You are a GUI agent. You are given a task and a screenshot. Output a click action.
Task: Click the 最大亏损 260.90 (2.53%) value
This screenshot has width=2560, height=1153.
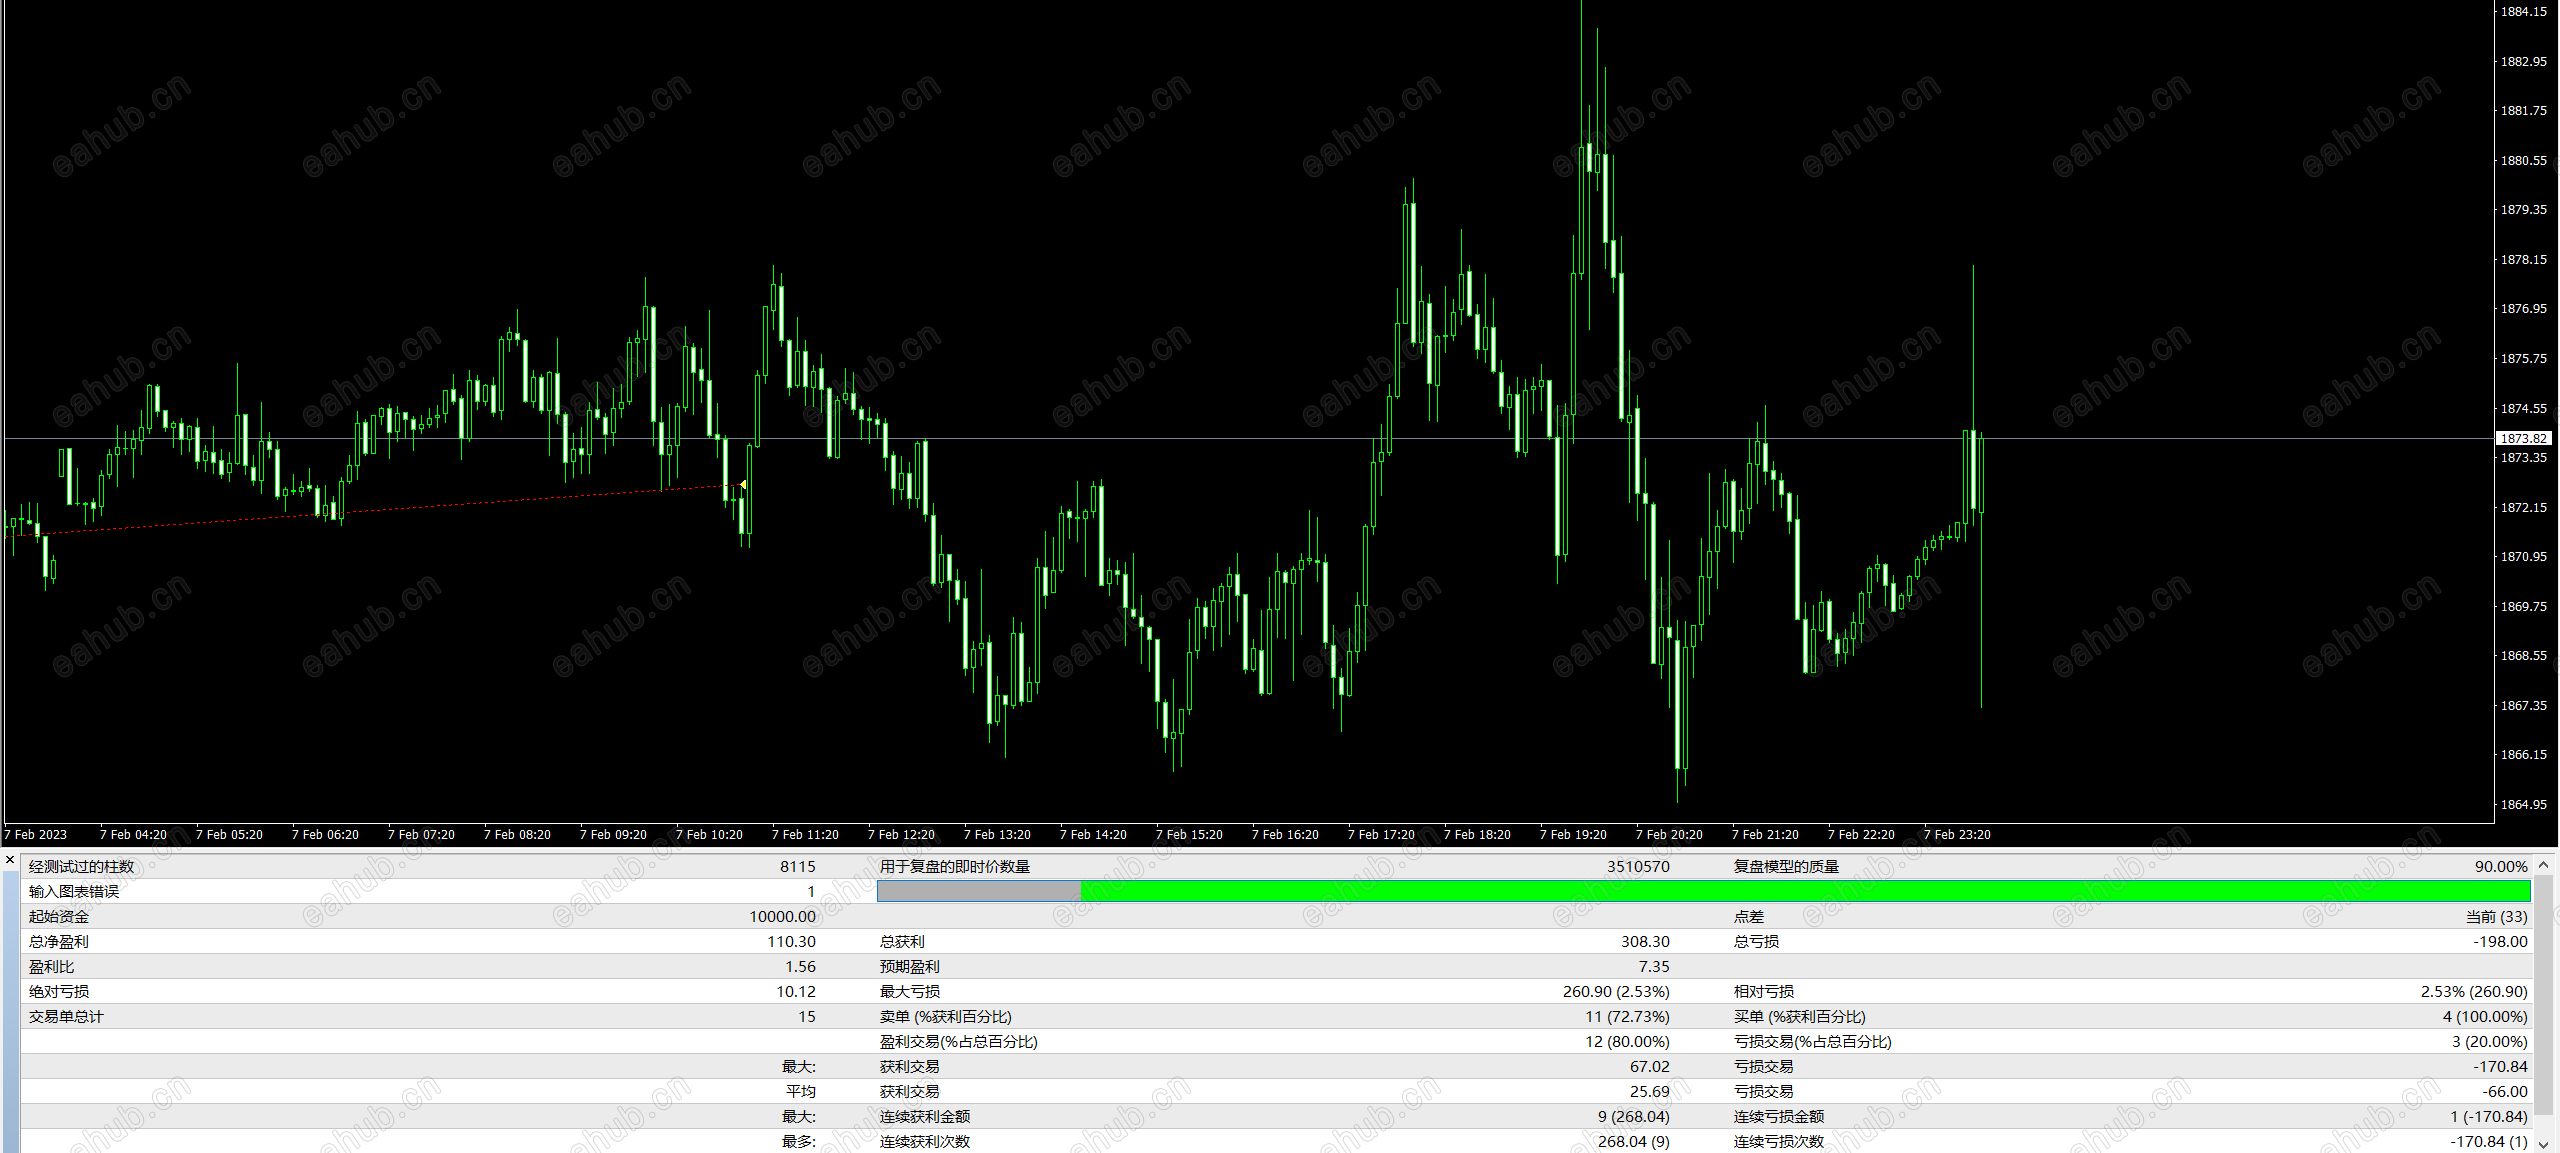1616,992
